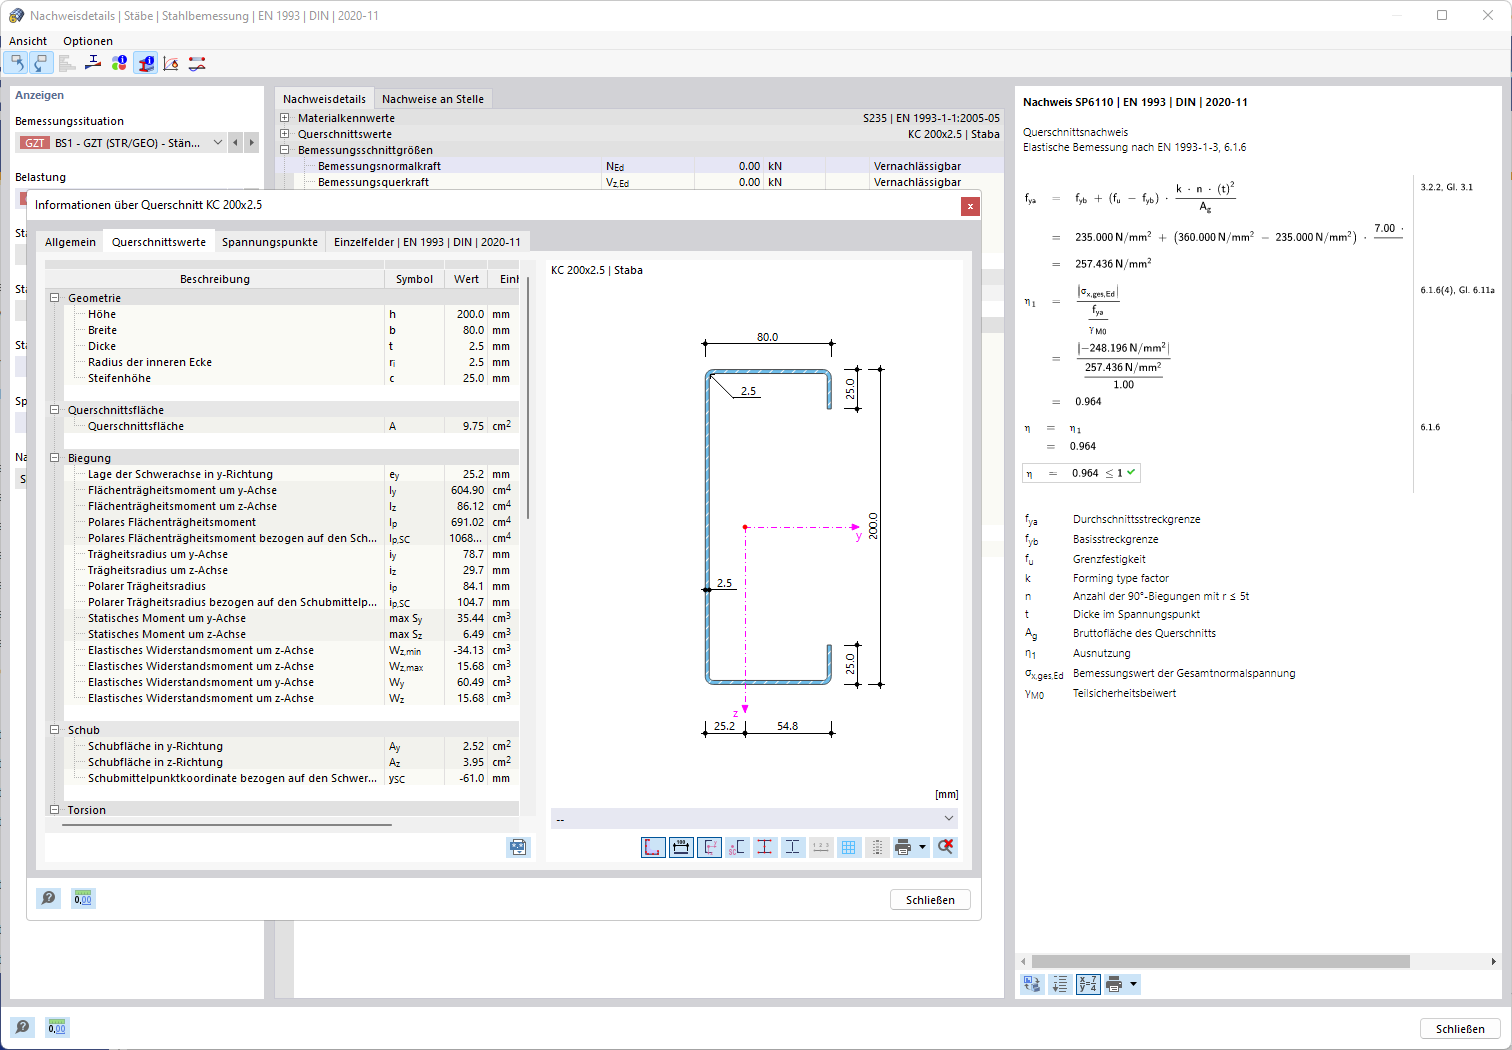Open the Ansicht menu
This screenshot has height=1050, width=1512.
[x=28, y=41]
